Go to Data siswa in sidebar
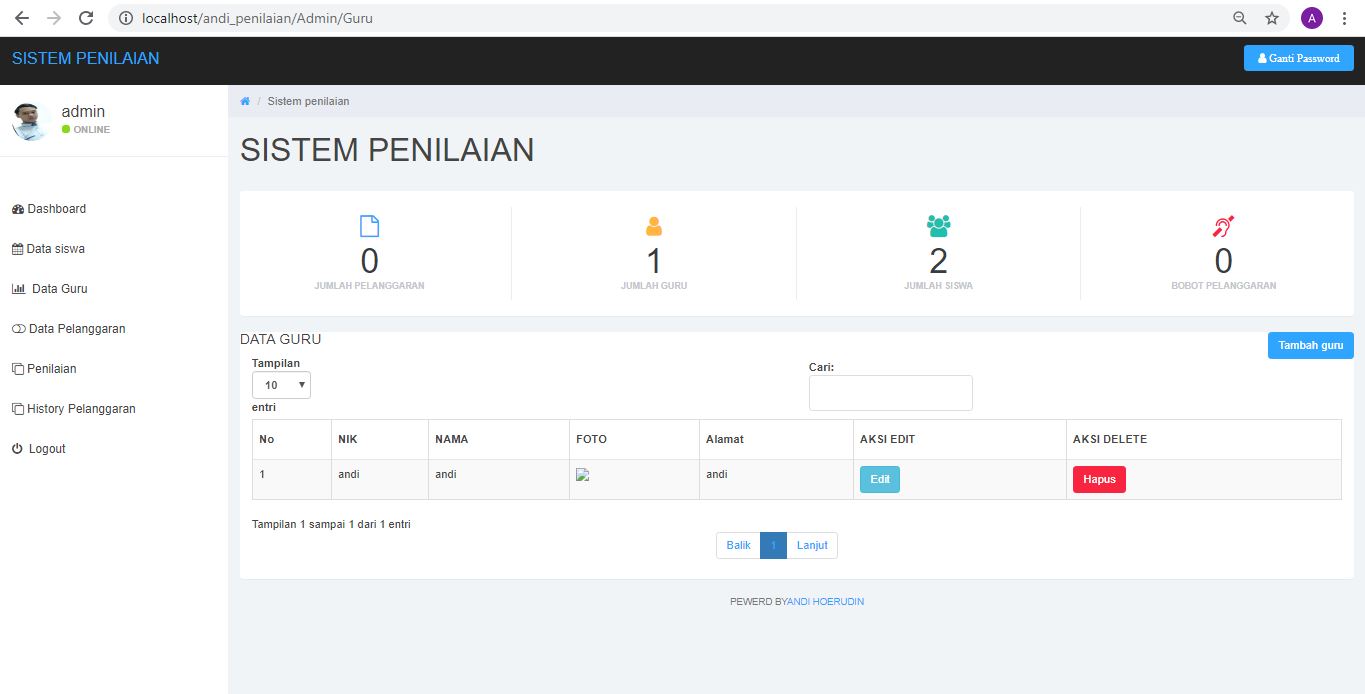The width and height of the screenshot is (1365, 694). pos(55,249)
